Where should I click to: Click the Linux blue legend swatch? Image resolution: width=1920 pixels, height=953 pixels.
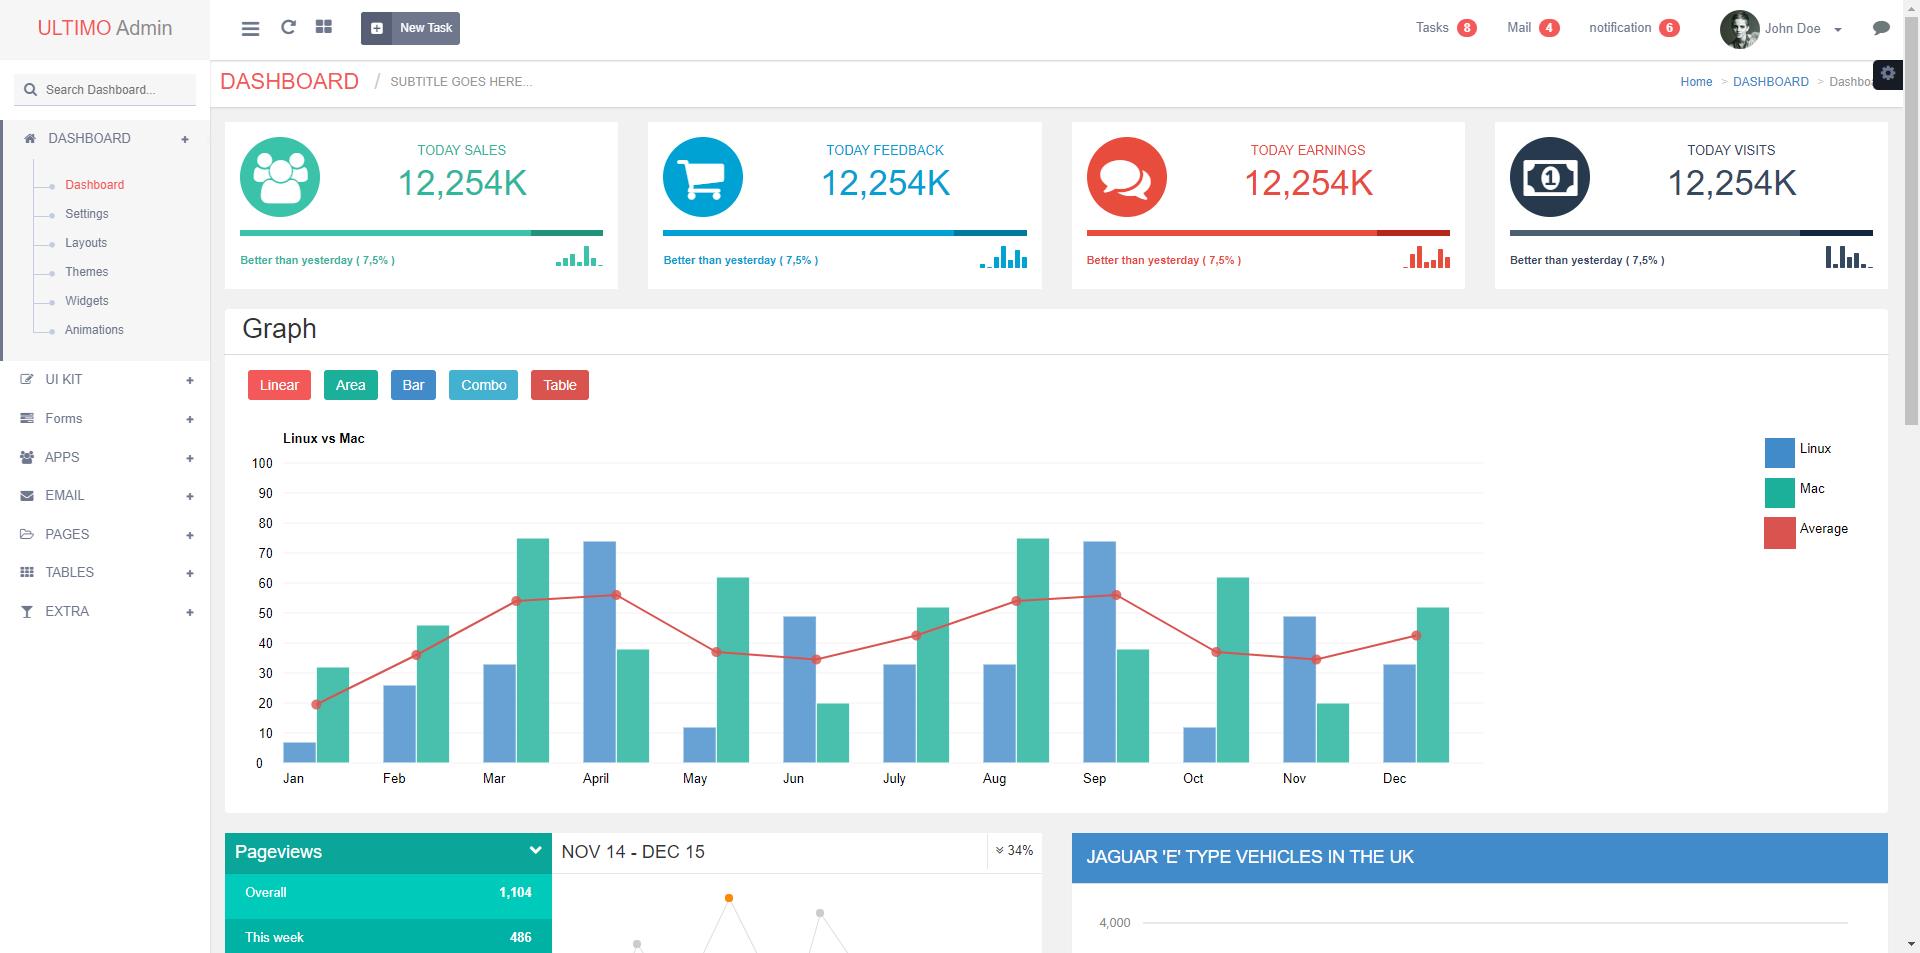click(x=1780, y=453)
